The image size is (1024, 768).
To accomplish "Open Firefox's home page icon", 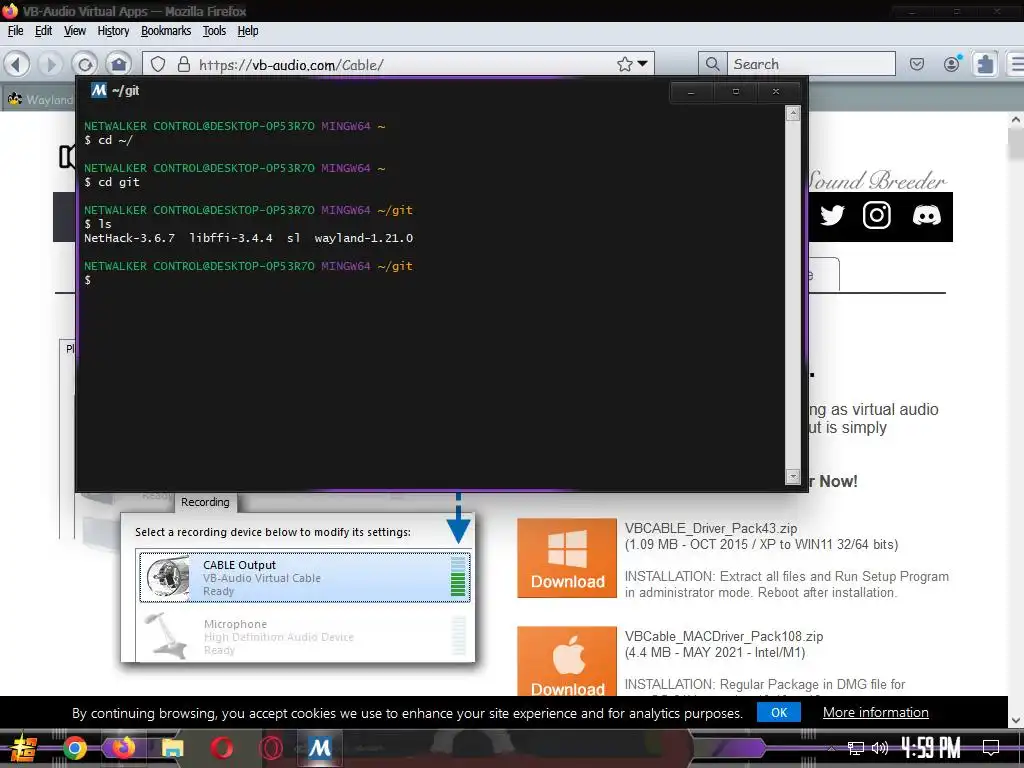I will pyautogui.click(x=119, y=64).
